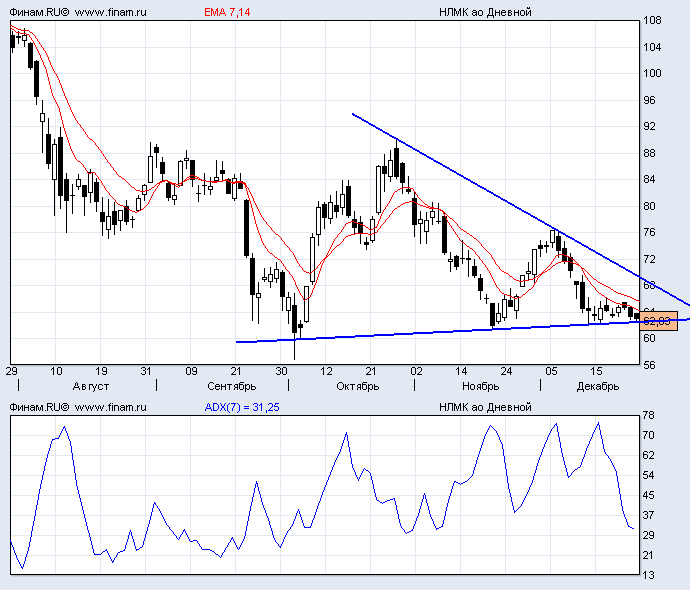Viewport: 690px width, 590px height.
Task: Click price axis value 96
Action: pos(650,100)
